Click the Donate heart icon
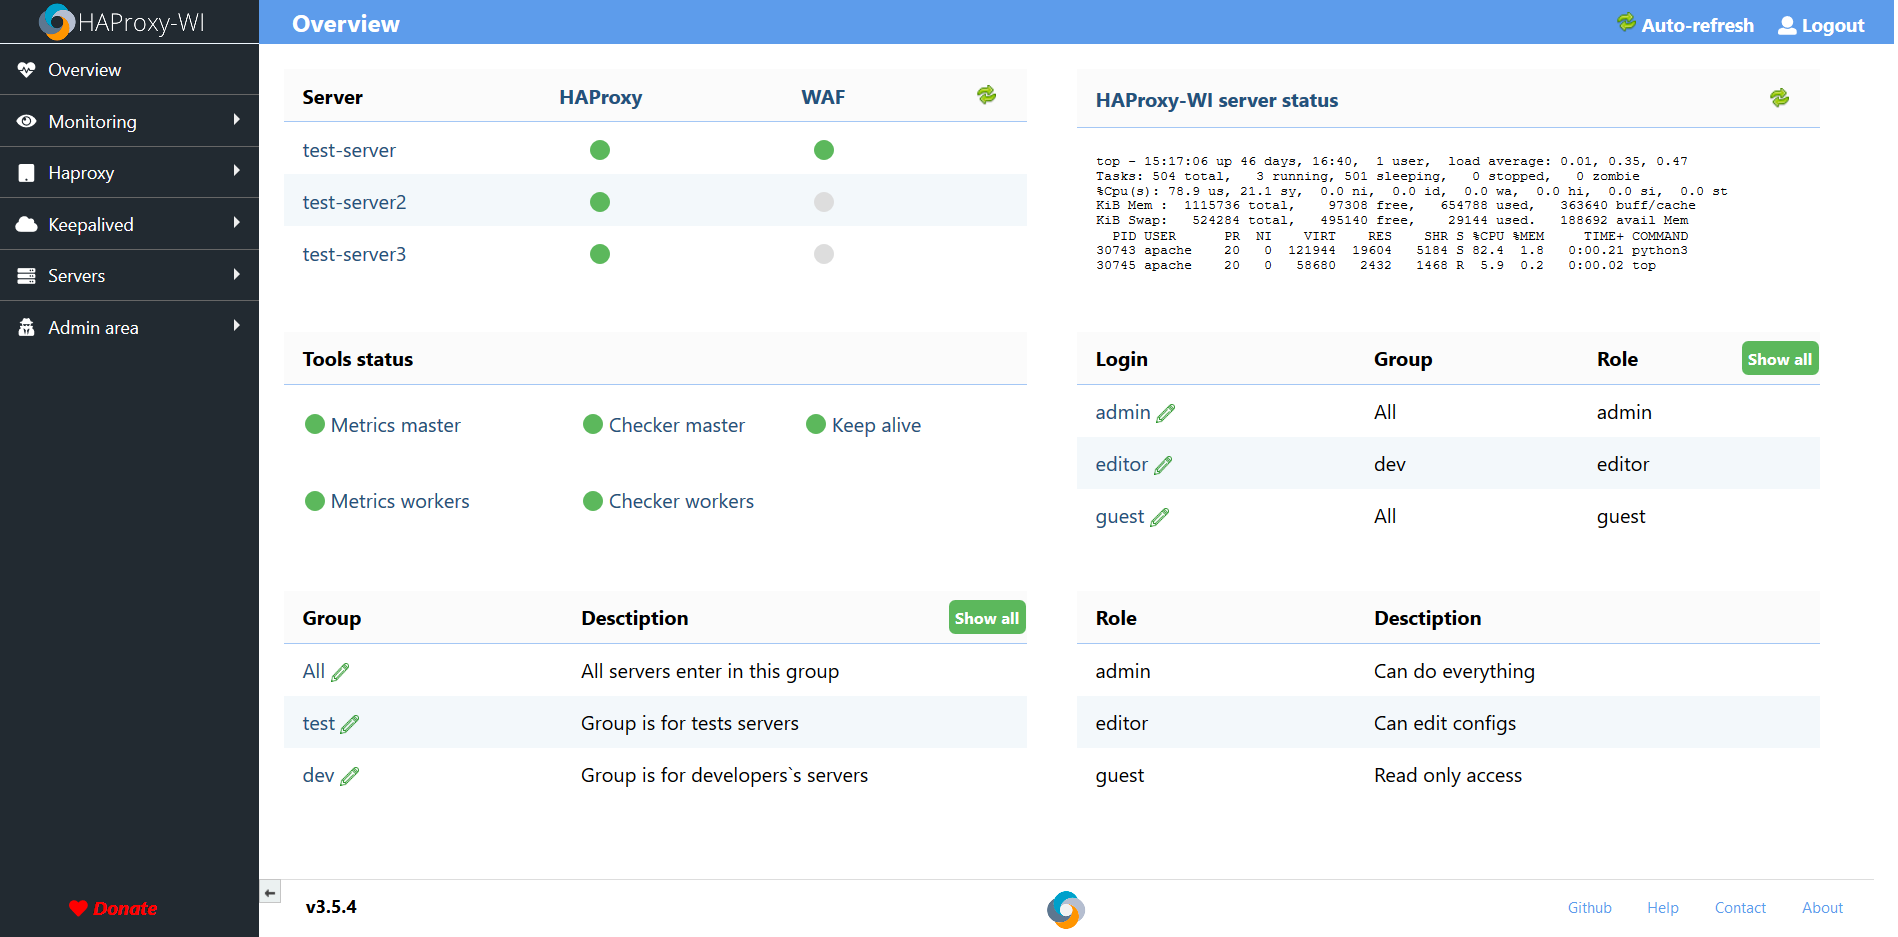 pyautogui.click(x=78, y=908)
